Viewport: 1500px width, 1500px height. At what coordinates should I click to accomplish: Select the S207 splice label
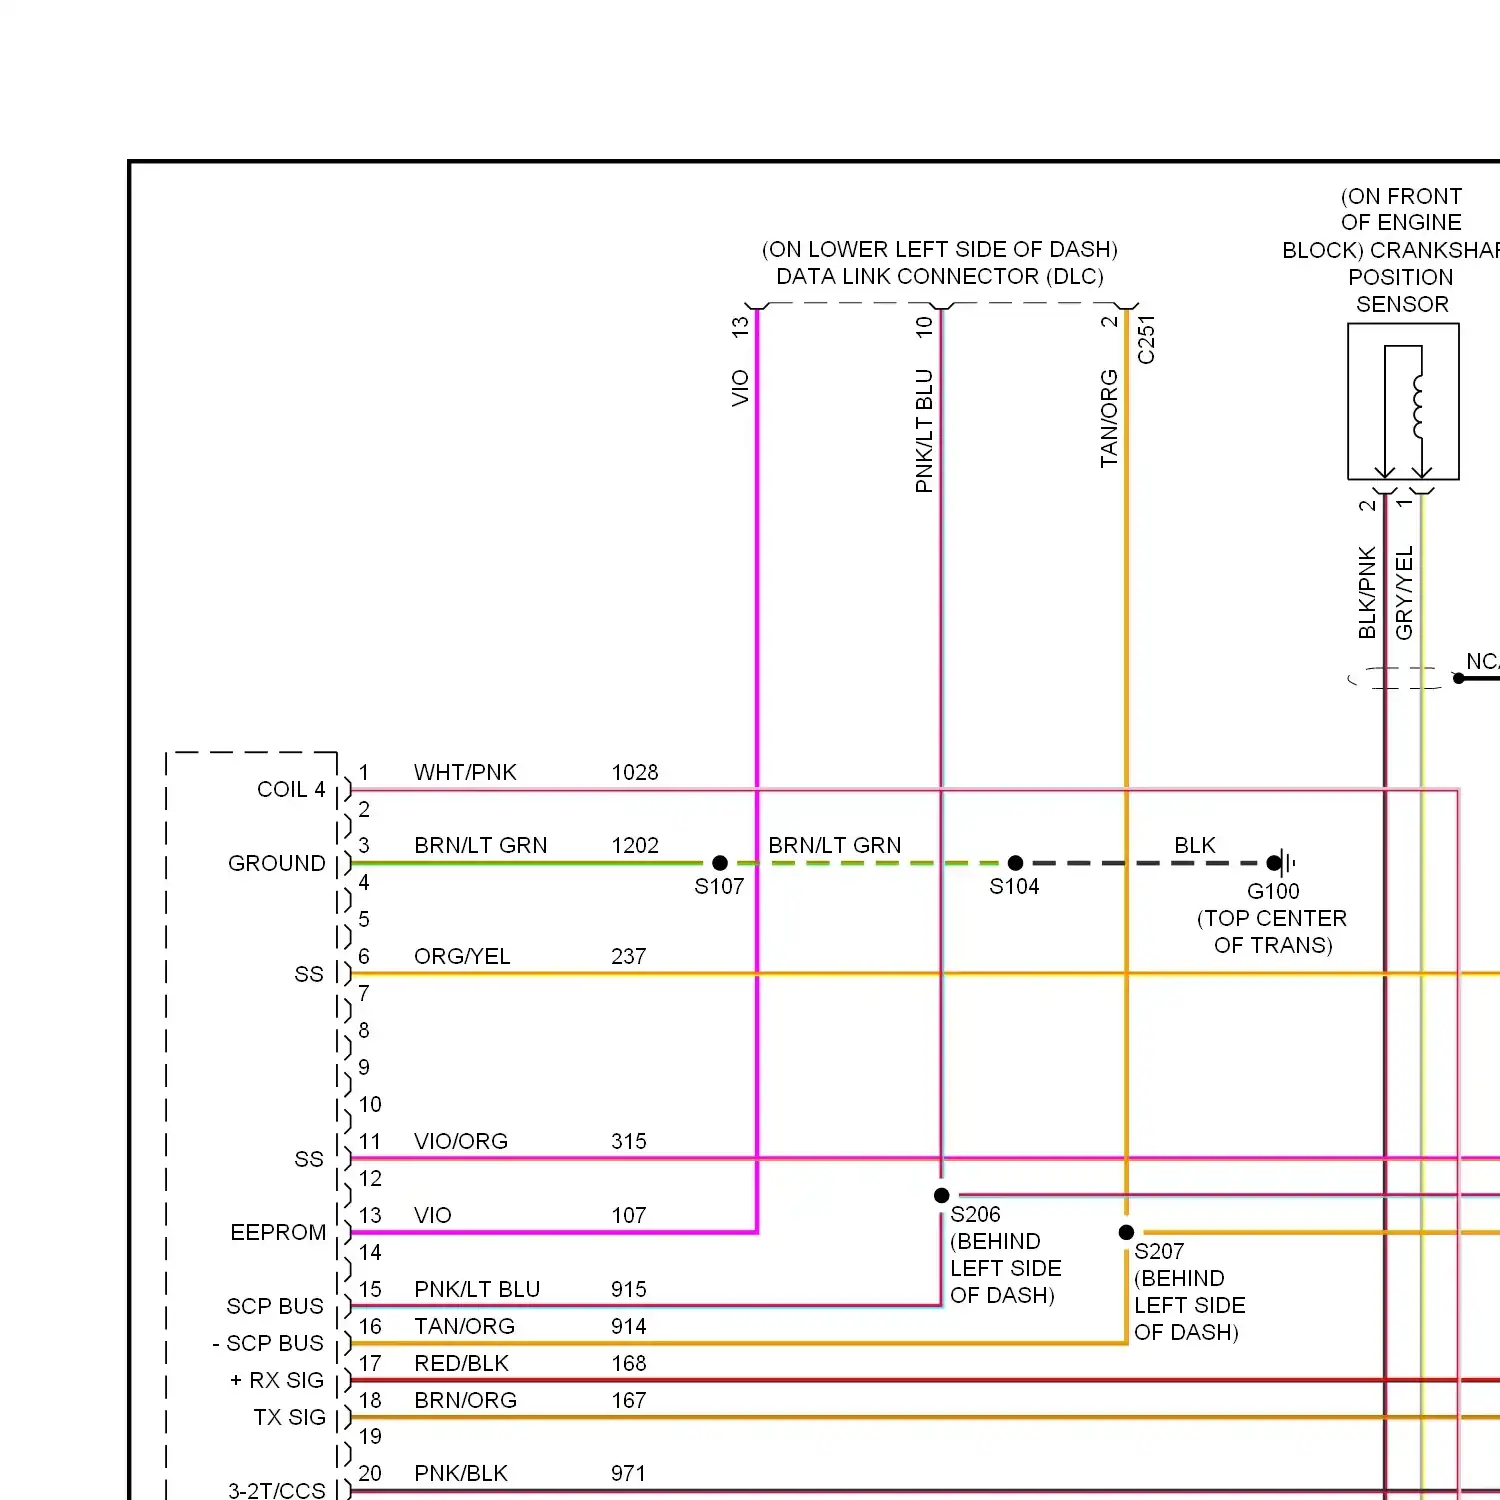(x=1159, y=1251)
